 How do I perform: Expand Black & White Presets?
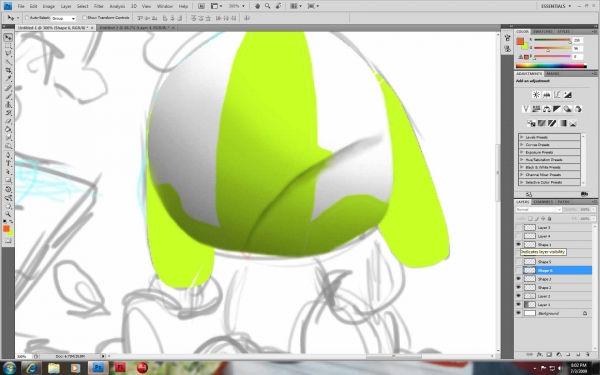click(522, 167)
